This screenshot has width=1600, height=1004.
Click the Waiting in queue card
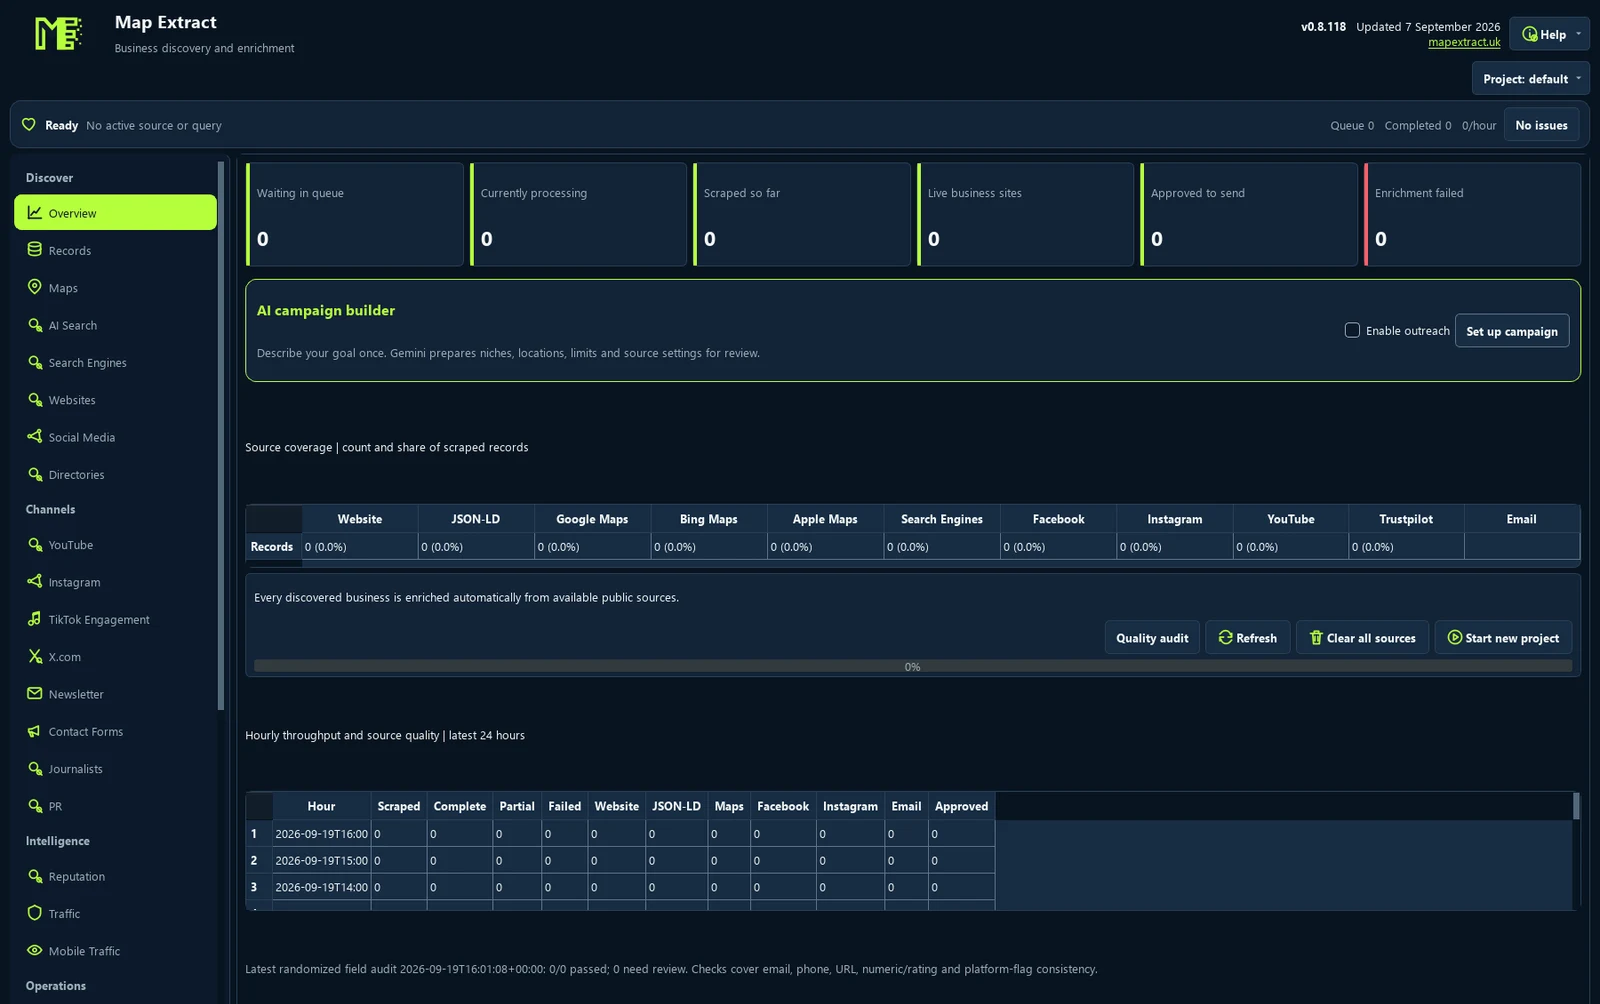(x=355, y=214)
